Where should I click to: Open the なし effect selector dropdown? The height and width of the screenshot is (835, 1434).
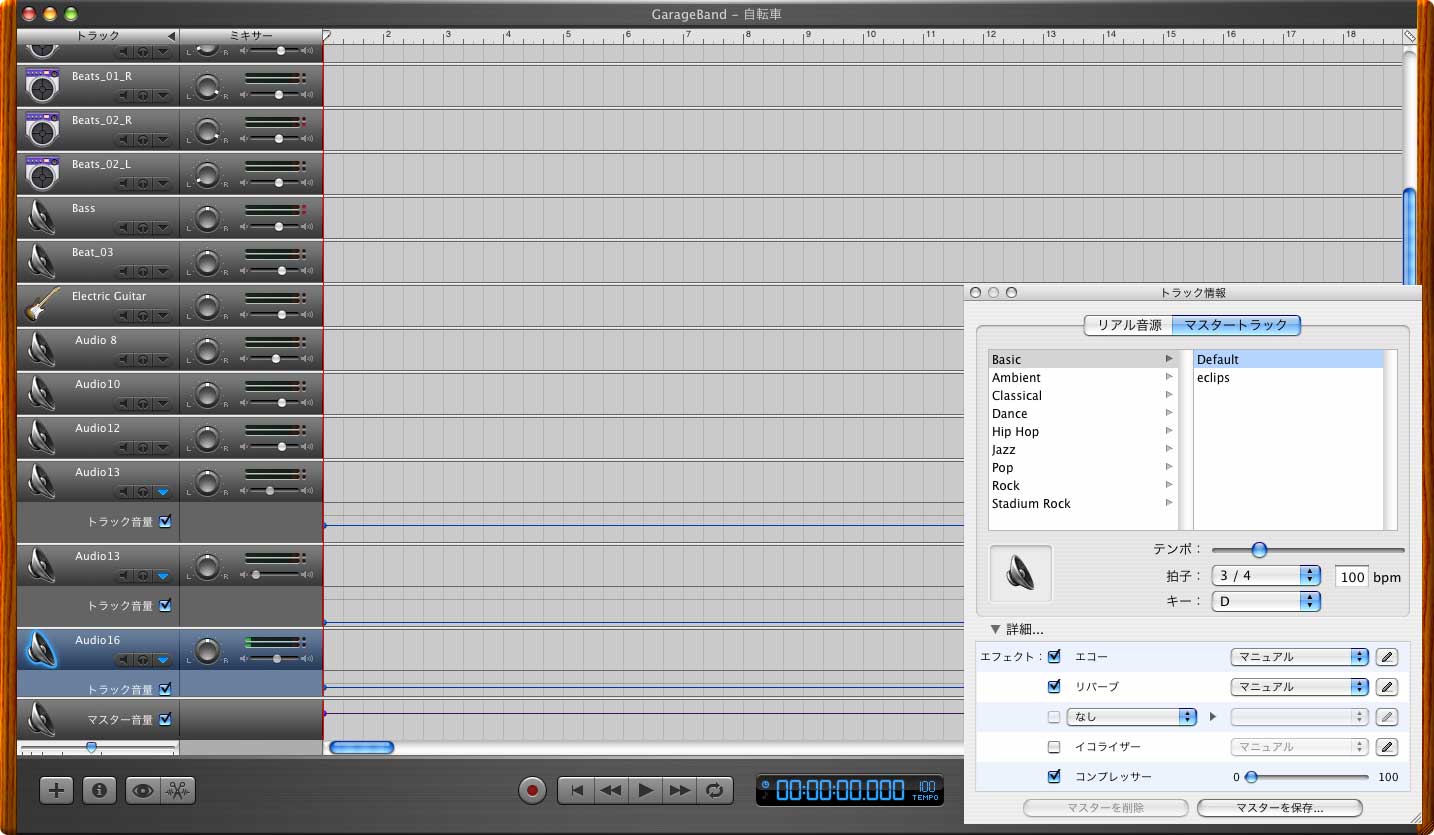(1132, 717)
